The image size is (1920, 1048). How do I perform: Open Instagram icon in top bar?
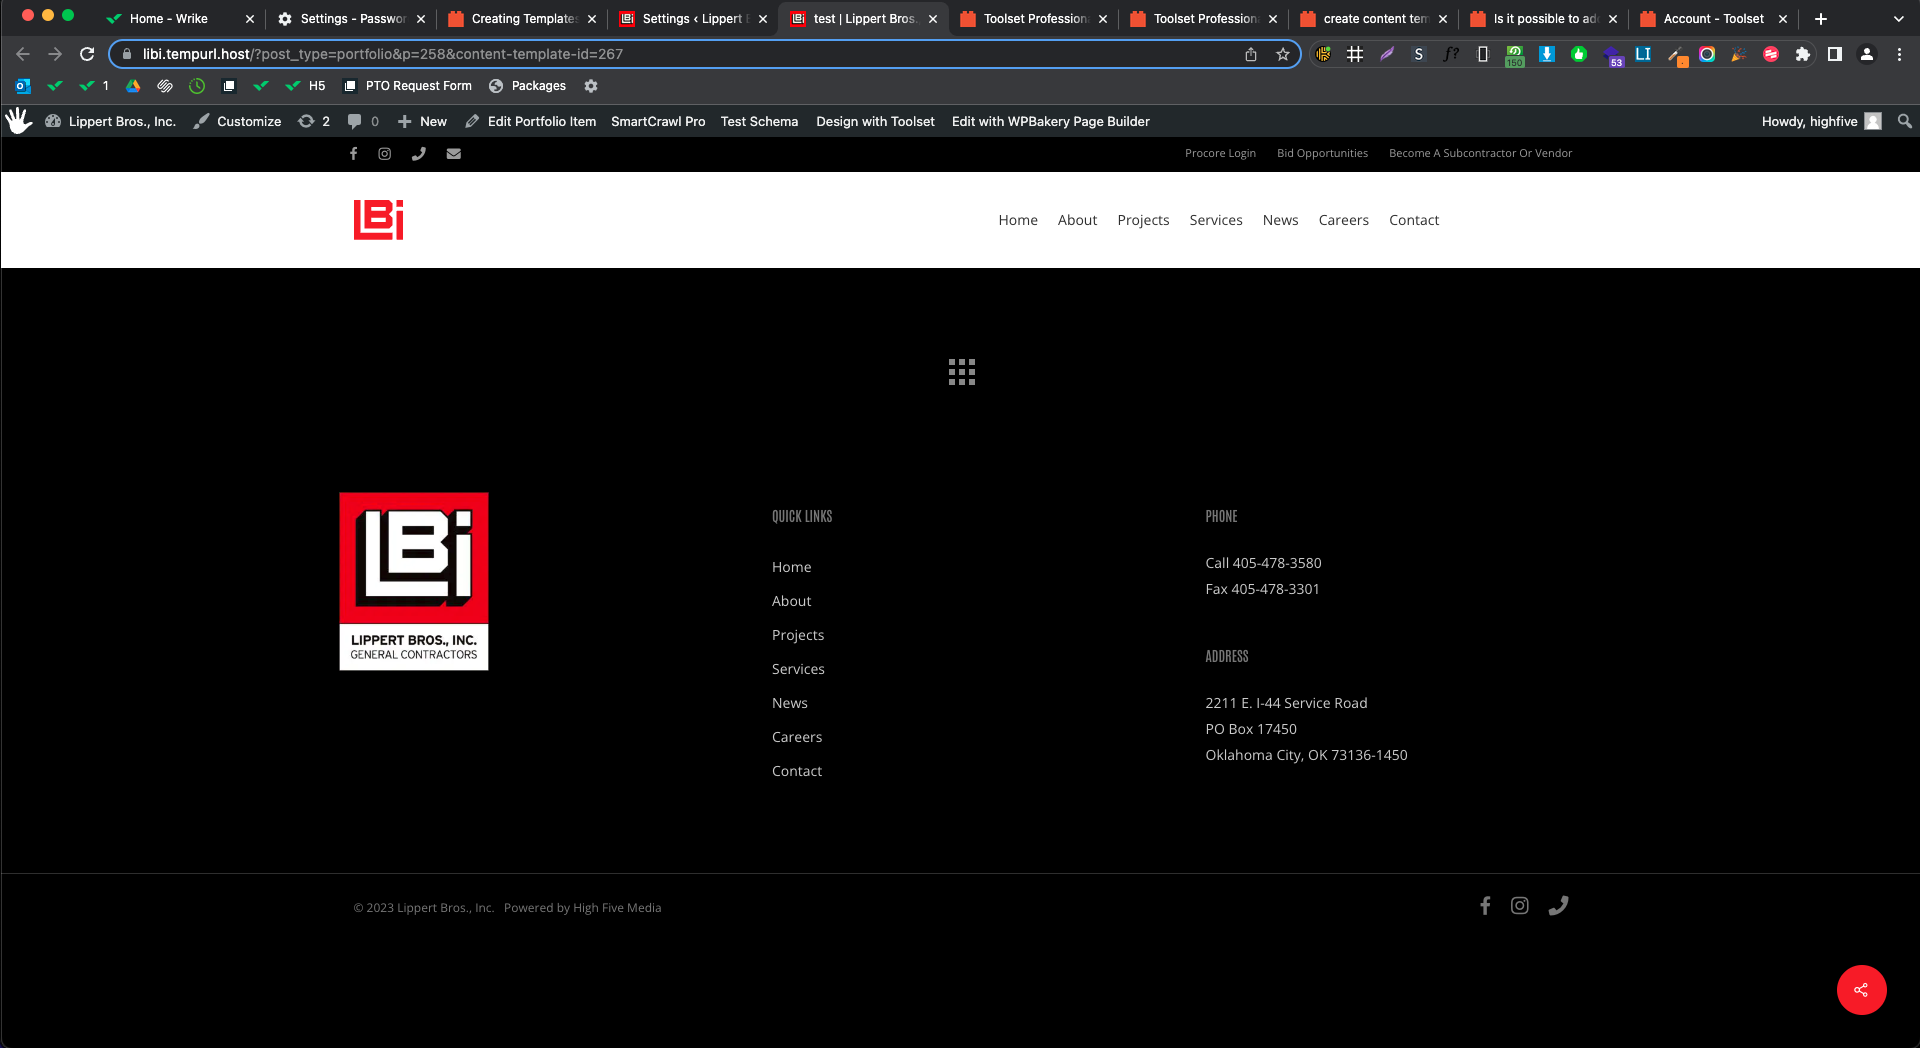pos(385,154)
